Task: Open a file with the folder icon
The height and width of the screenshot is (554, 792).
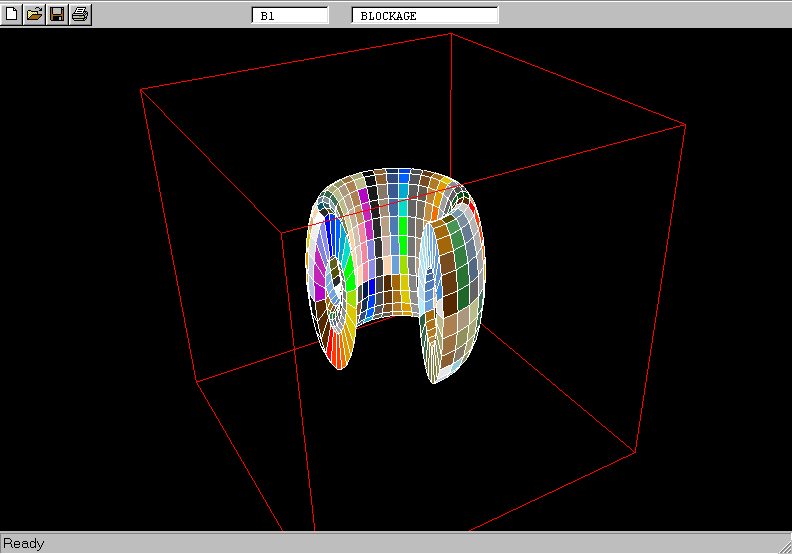Action: click(34, 14)
